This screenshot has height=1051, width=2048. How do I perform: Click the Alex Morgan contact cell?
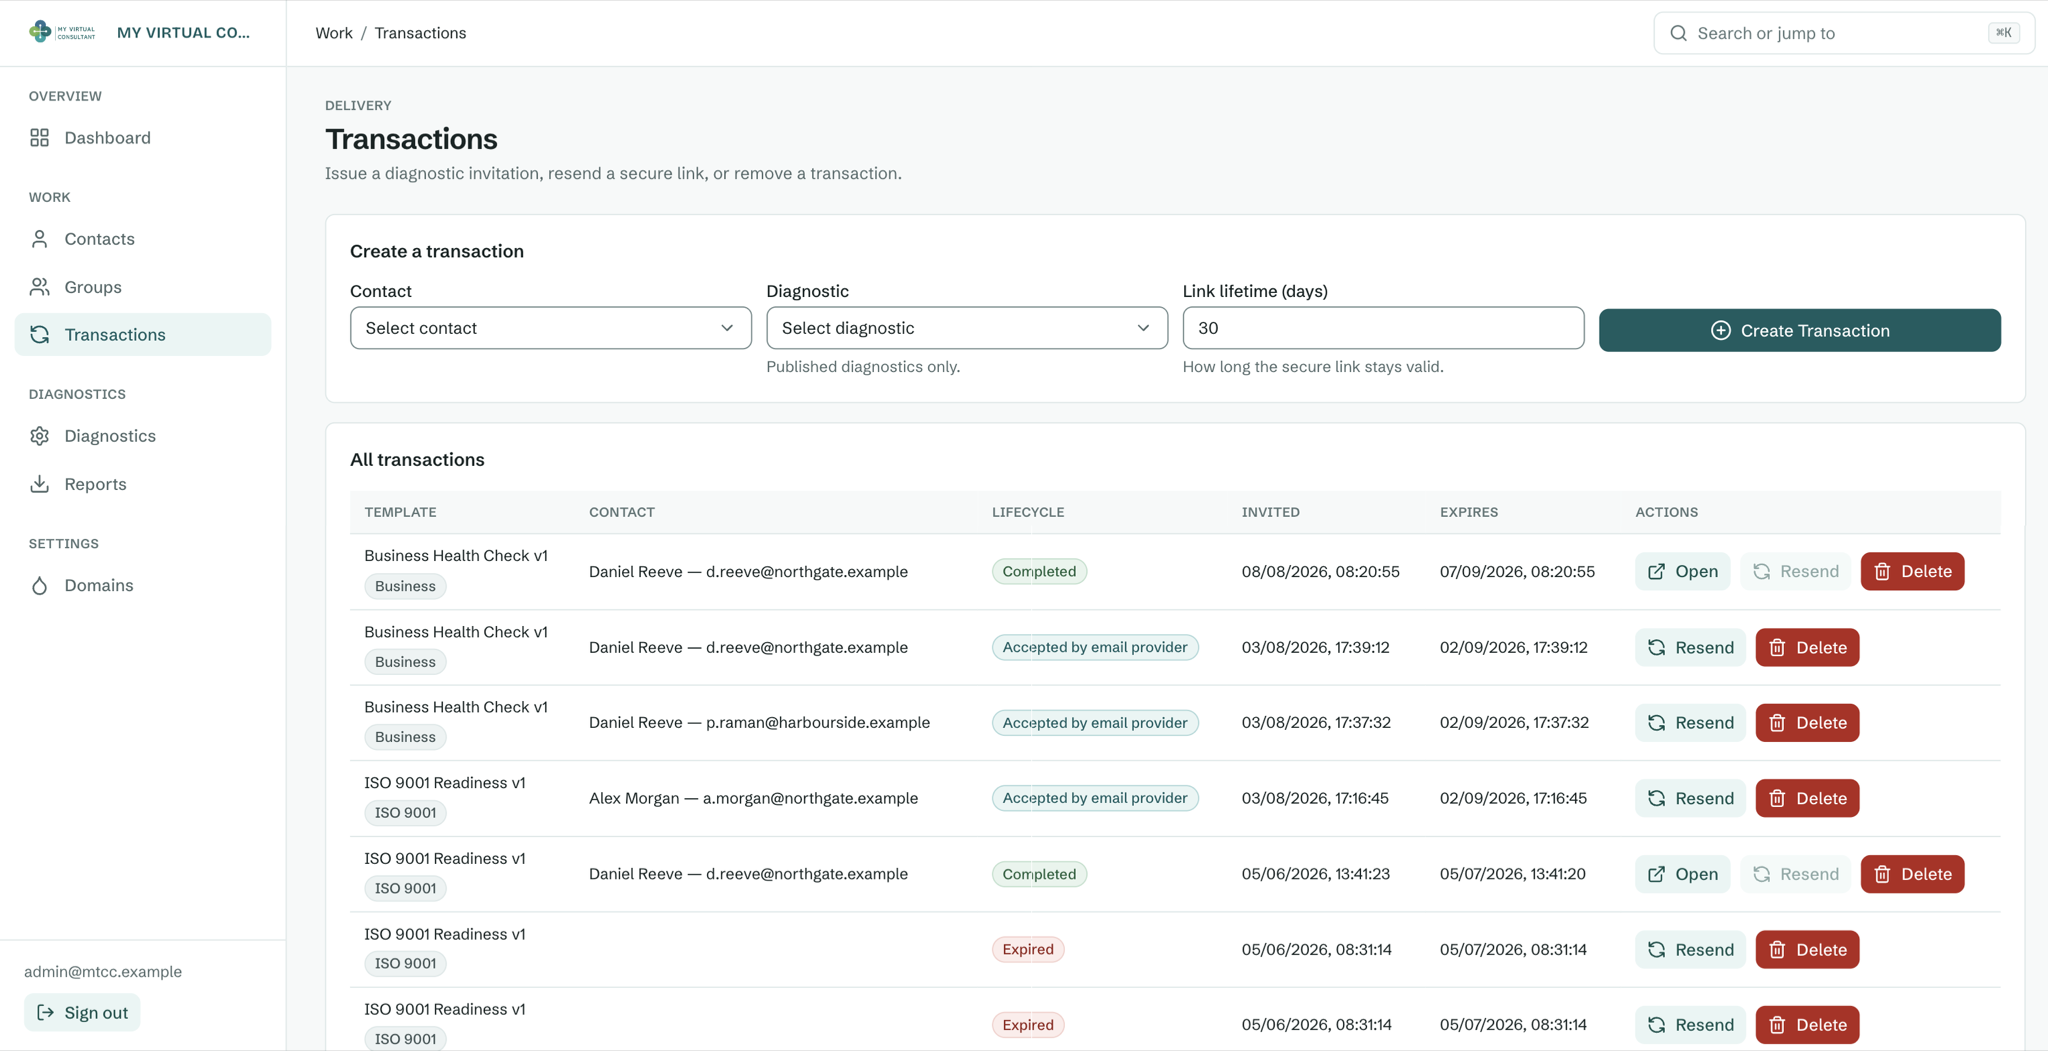point(753,798)
